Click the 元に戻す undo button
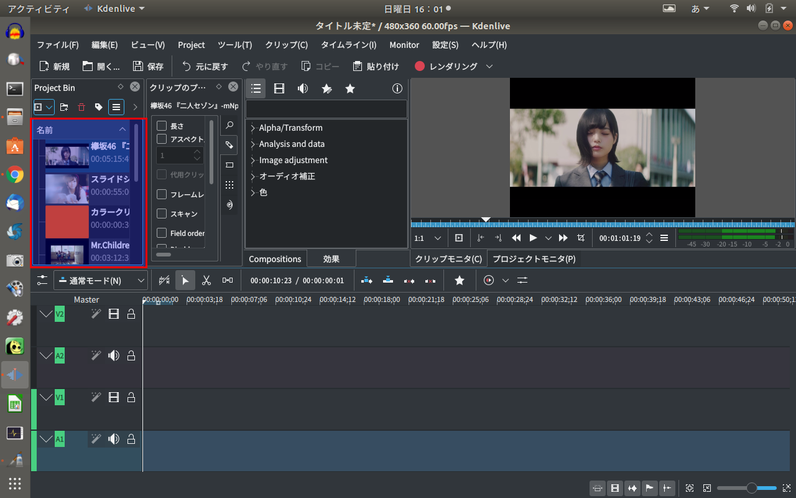Image resolution: width=796 pixels, height=498 pixels. click(x=205, y=67)
